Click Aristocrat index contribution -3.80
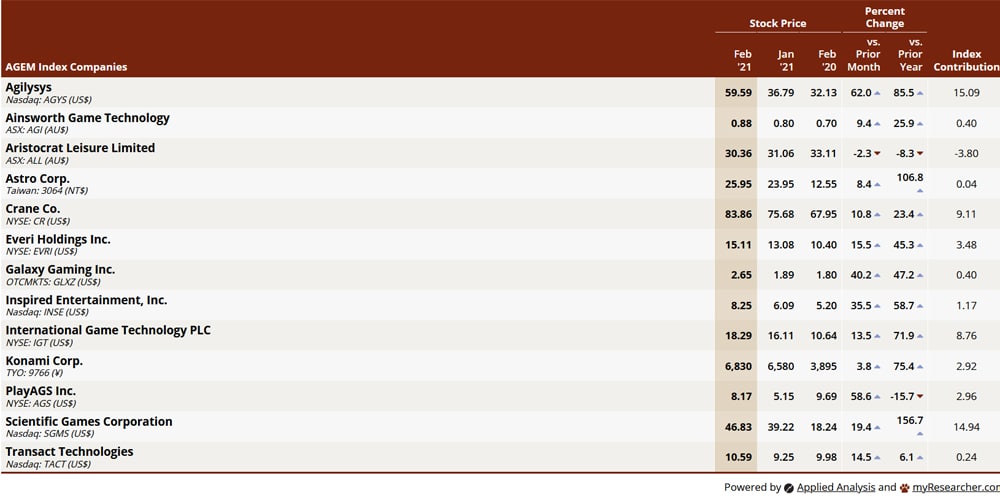 coord(964,154)
